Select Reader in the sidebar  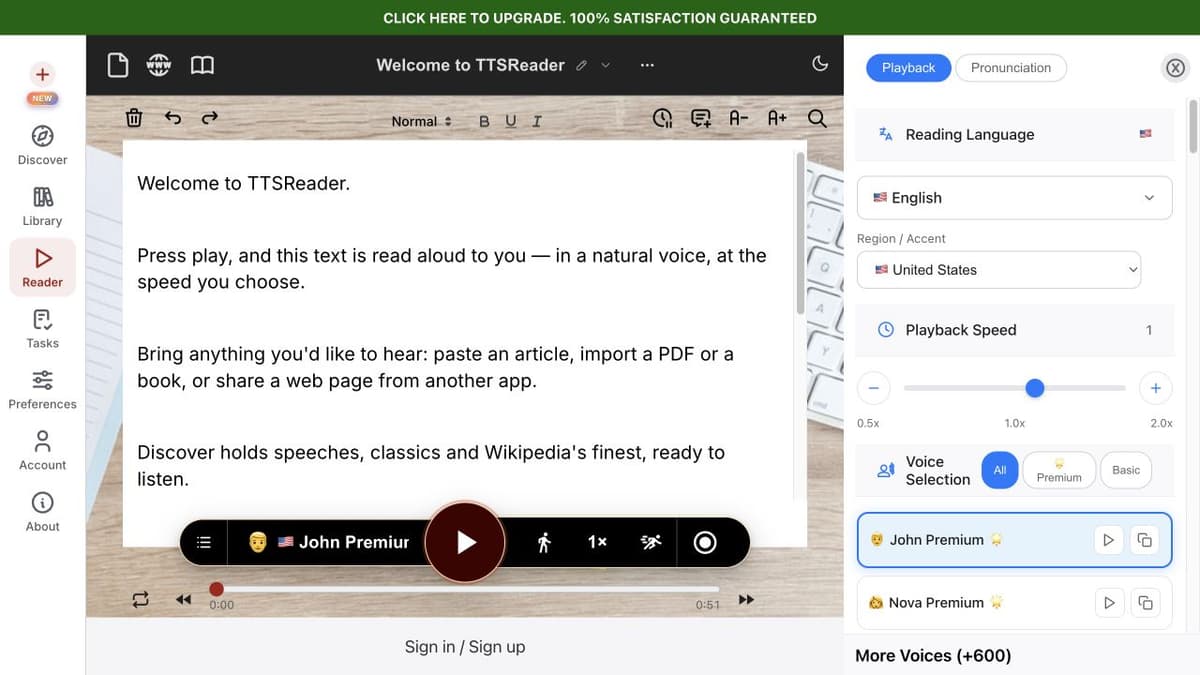coord(42,267)
